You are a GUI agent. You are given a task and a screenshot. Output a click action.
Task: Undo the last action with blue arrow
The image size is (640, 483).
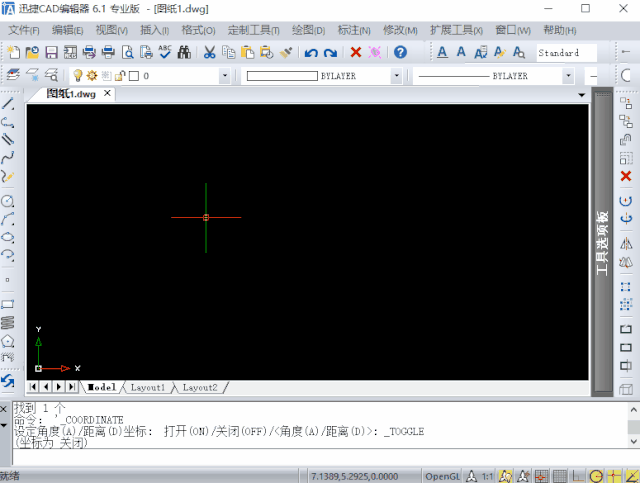click(x=311, y=53)
